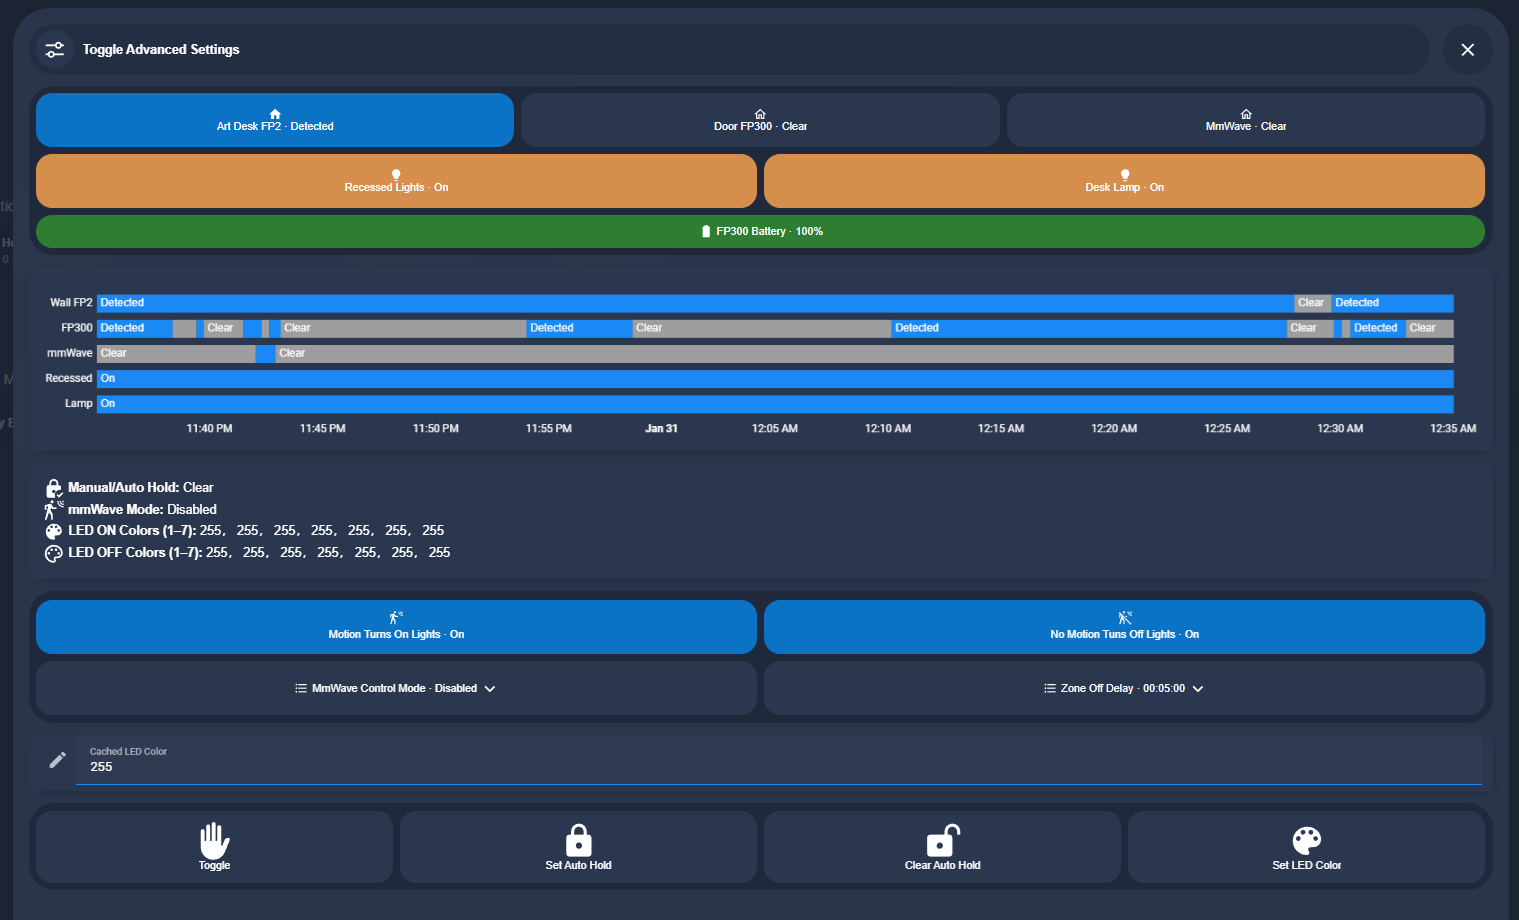1519x920 pixels.
Task: Open the Art Desk FP2 sensor tile
Action: 275,120
